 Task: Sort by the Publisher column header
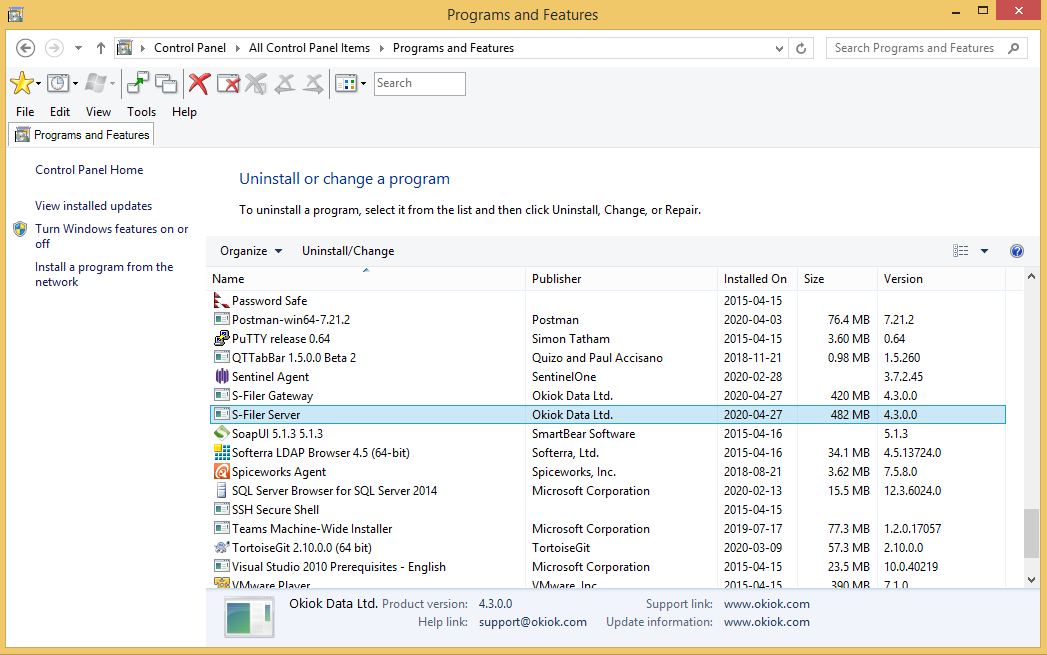[622, 278]
